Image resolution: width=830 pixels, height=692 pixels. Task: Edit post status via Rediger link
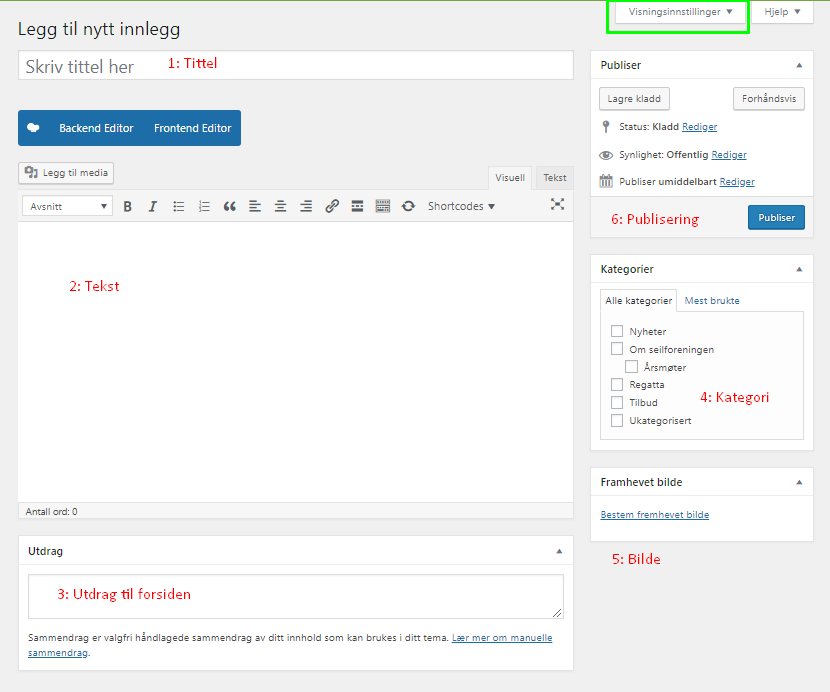pyautogui.click(x=699, y=127)
